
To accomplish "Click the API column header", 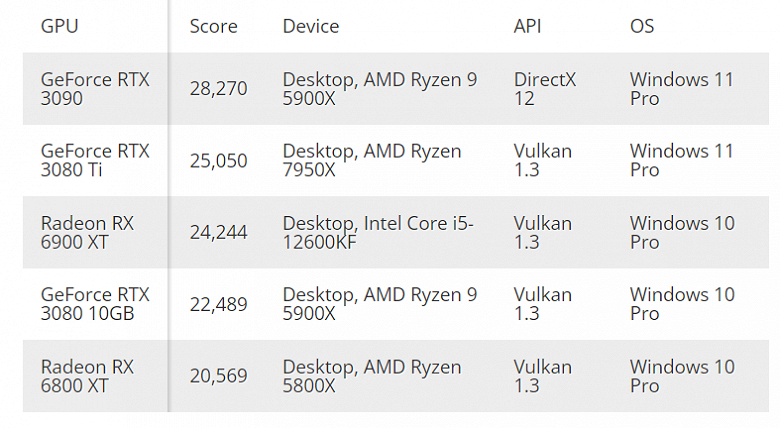I will coord(527,26).
